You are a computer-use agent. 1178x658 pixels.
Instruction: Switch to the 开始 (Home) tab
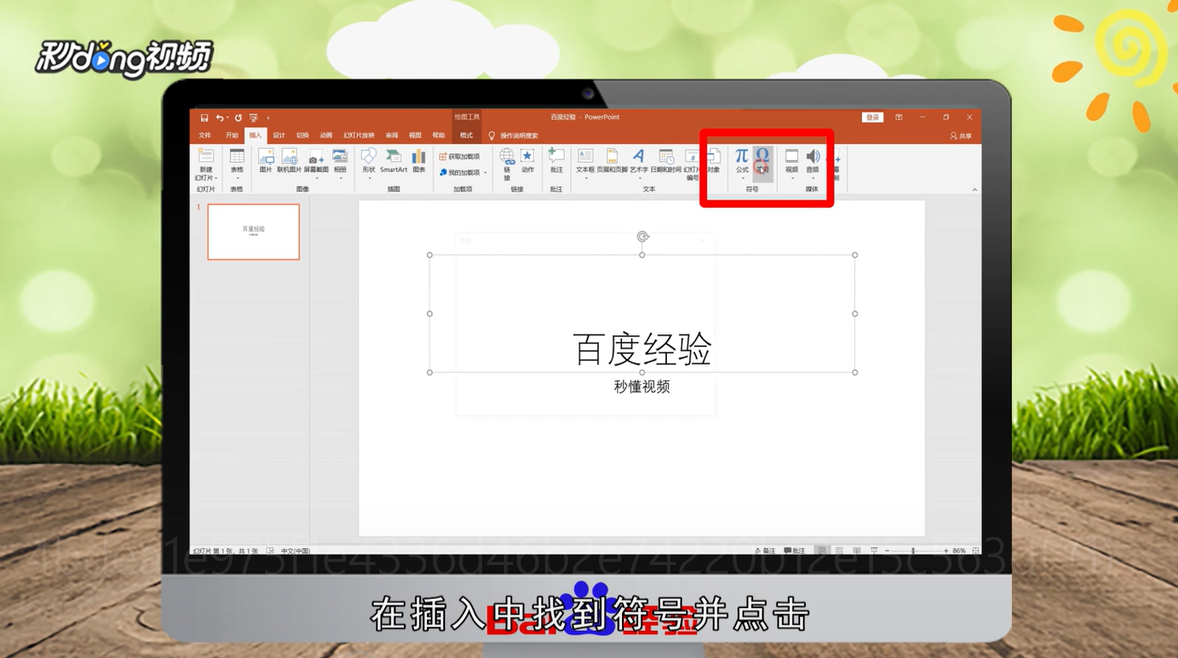tap(232, 136)
